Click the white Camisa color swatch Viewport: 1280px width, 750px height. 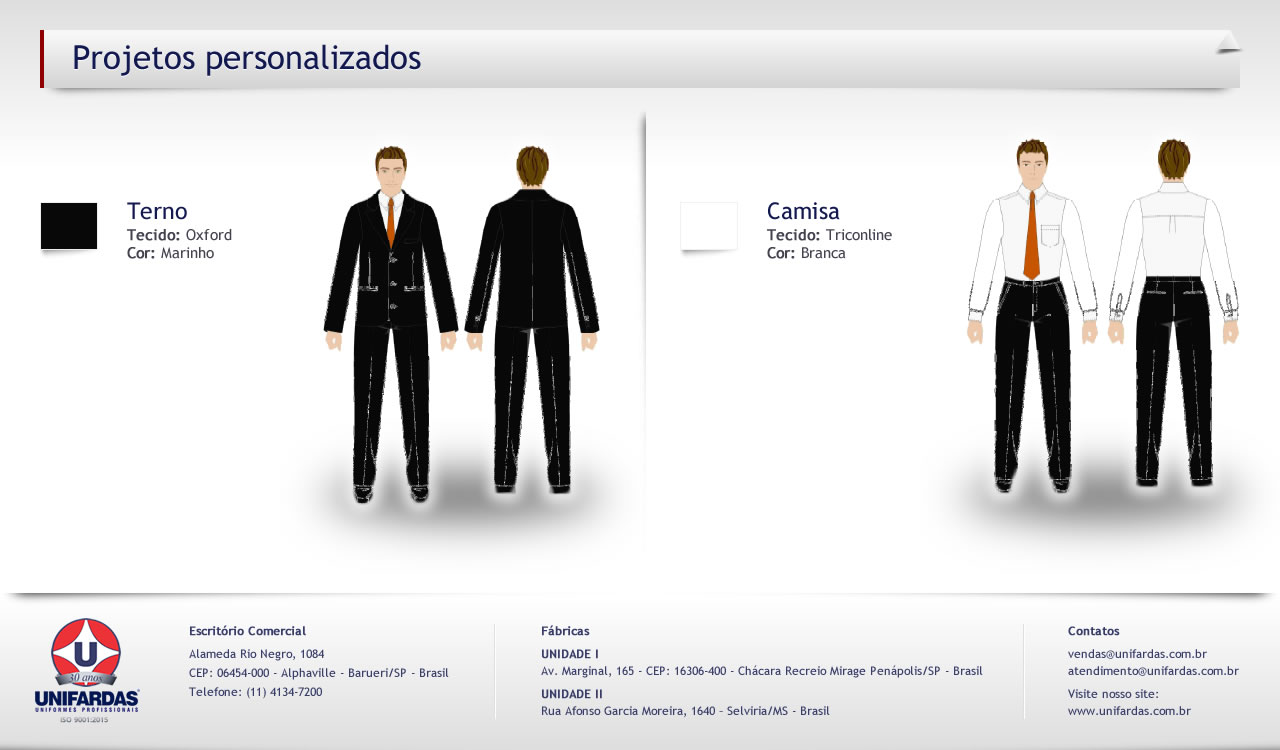(x=709, y=226)
